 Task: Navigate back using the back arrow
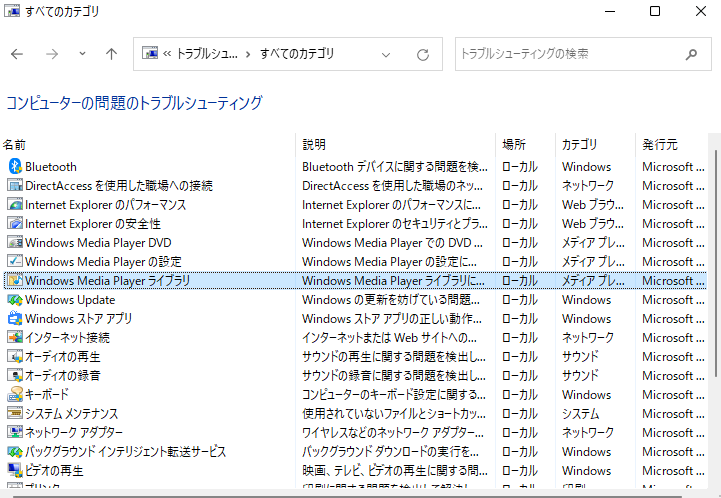pyautogui.click(x=17, y=54)
